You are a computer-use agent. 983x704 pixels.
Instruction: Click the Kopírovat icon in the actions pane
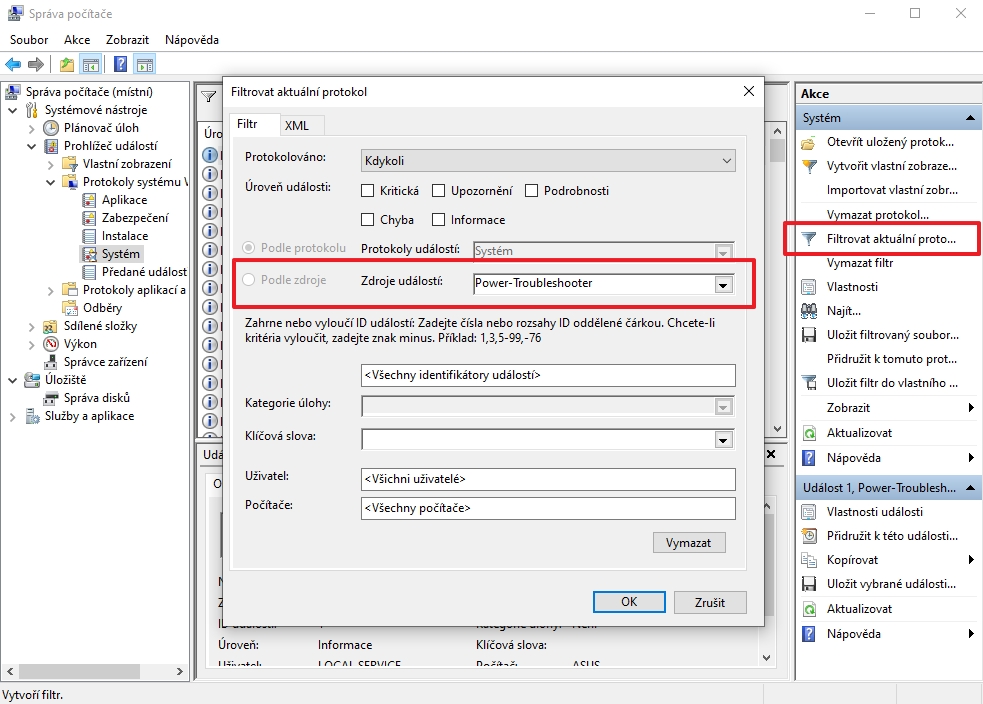(809, 560)
